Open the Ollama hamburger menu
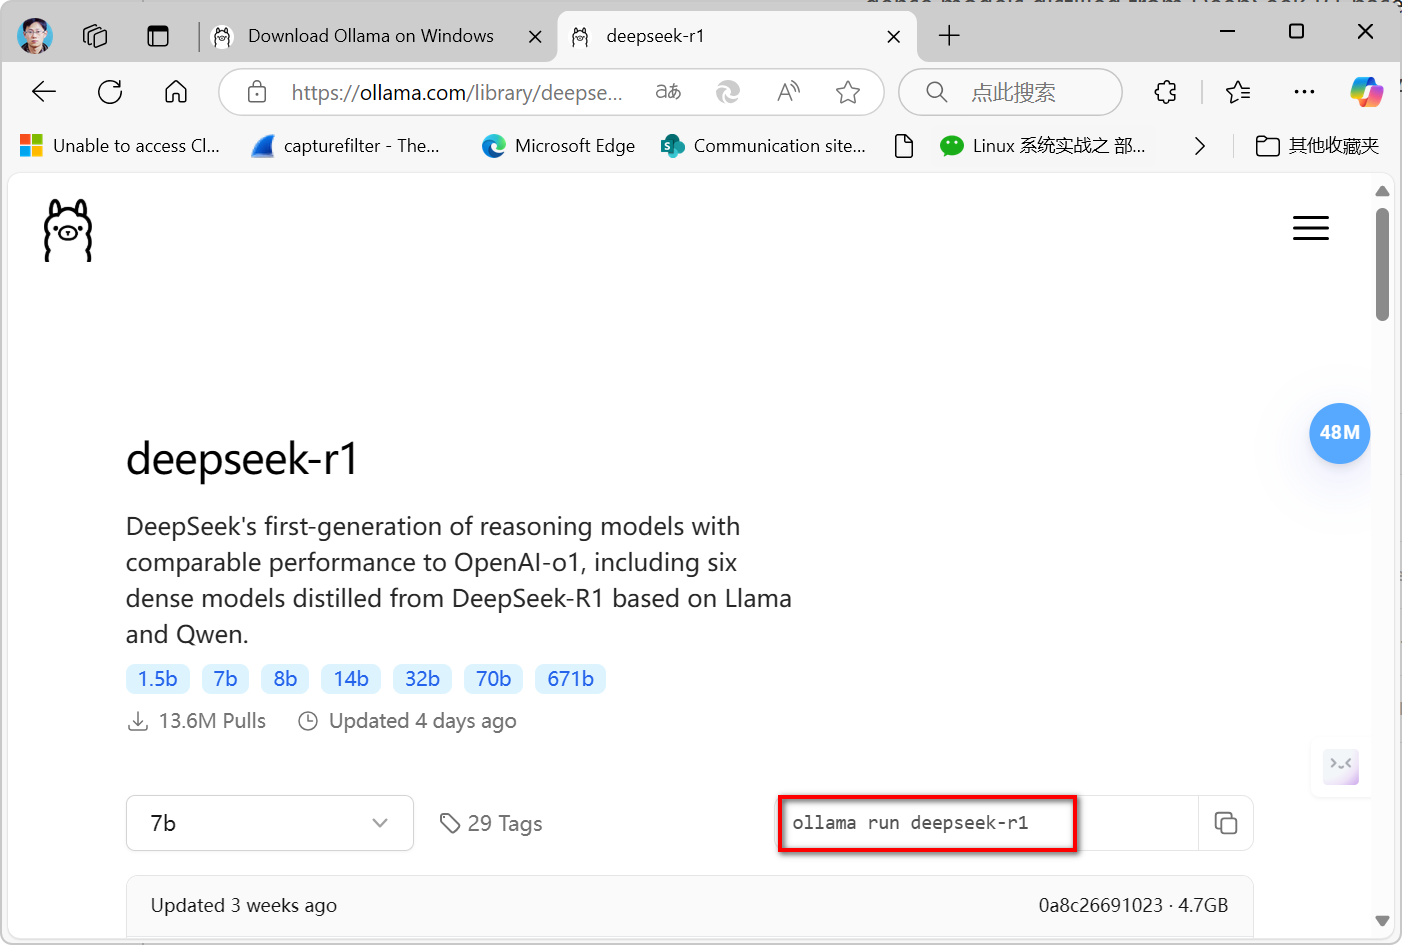The height and width of the screenshot is (945, 1402). [1310, 228]
